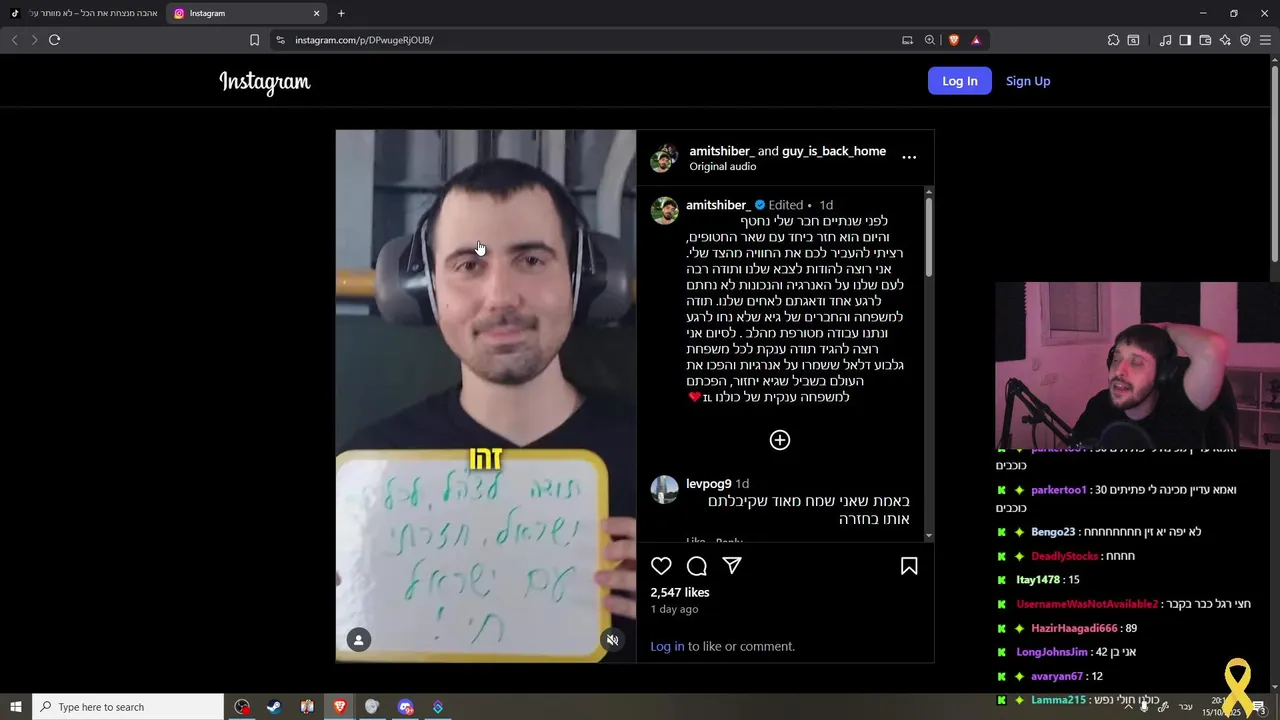Viewport: 1280px width, 720px height.
Task: Reload the page
Action: [54, 40]
